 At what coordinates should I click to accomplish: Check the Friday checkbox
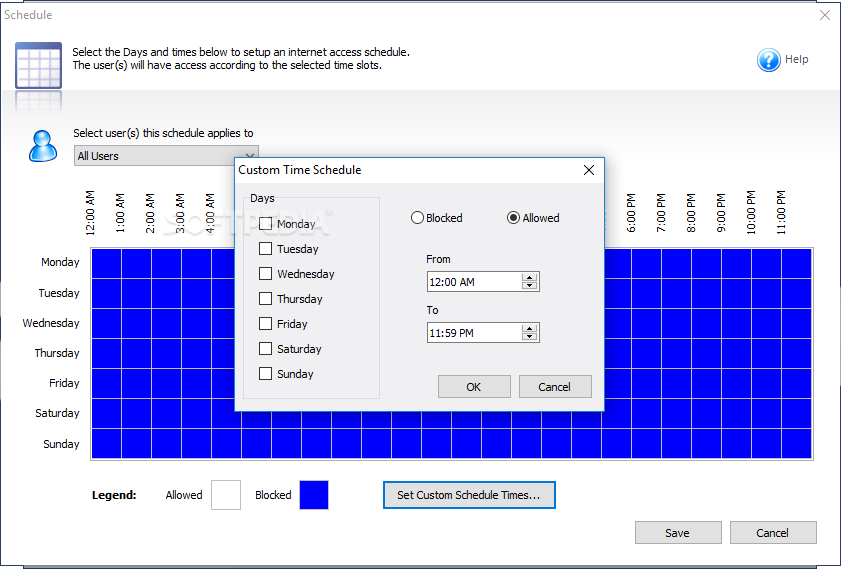pos(265,324)
